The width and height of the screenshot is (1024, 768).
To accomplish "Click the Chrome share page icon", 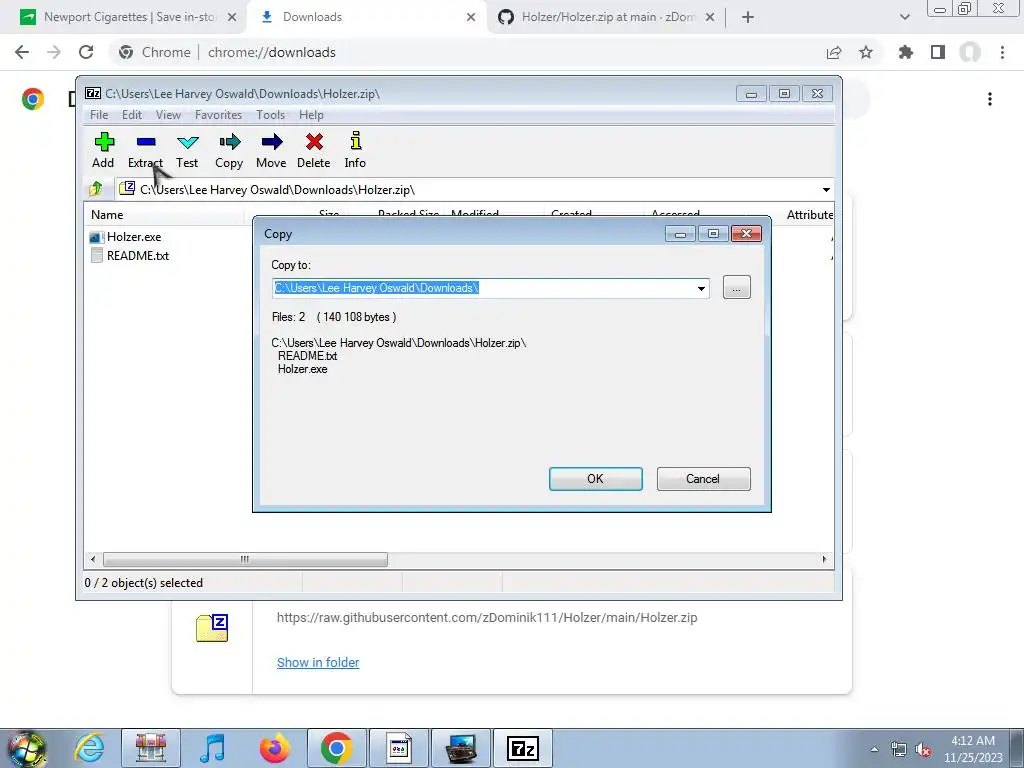I will pyautogui.click(x=834, y=52).
